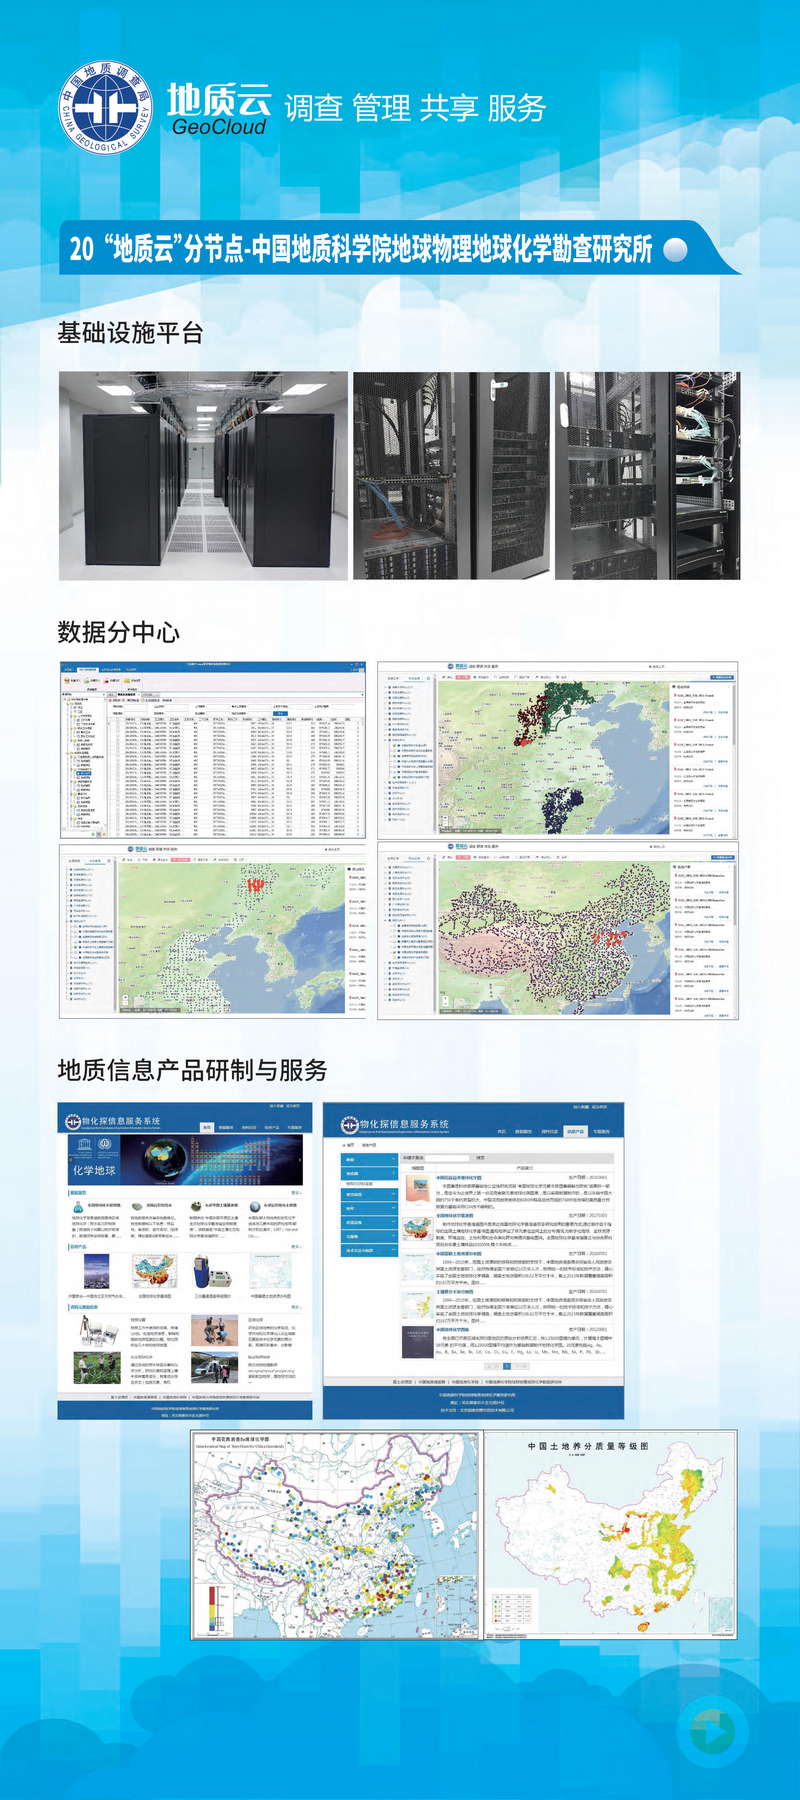This screenshot has width=800, height=1800.
Task: Click the 基础设施平台 heading
Action: click(x=131, y=333)
